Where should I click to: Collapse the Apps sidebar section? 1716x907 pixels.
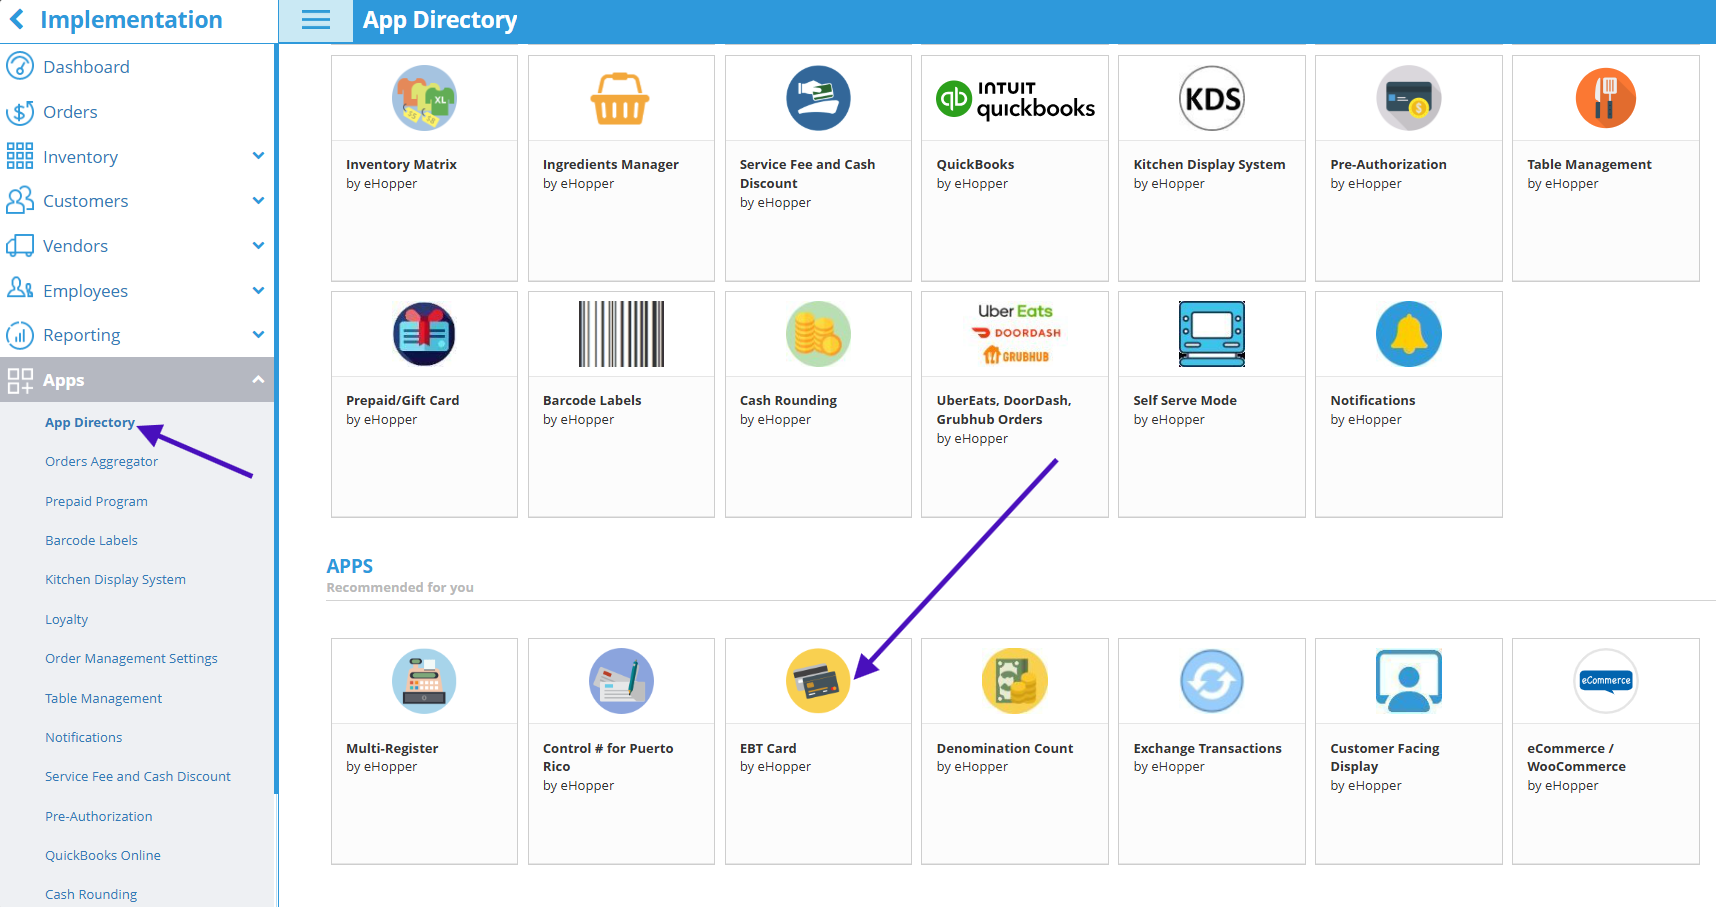coord(258,380)
